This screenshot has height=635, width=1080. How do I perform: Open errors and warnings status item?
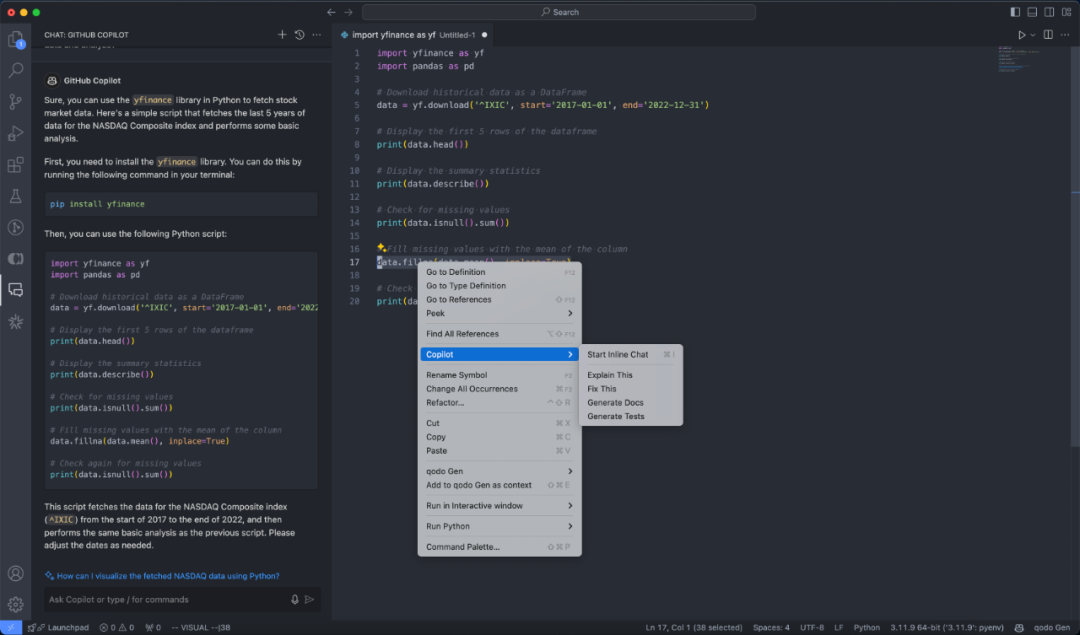click(117, 627)
